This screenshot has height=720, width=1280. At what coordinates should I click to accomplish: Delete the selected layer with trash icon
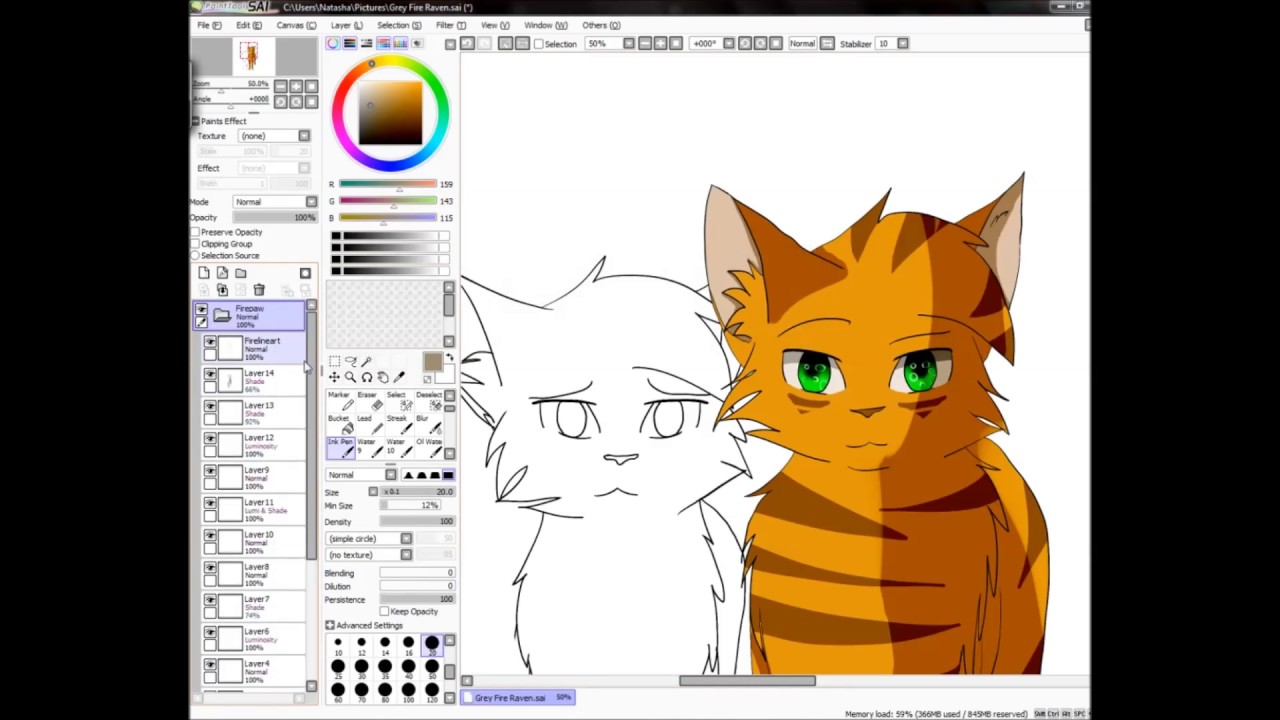[258, 290]
